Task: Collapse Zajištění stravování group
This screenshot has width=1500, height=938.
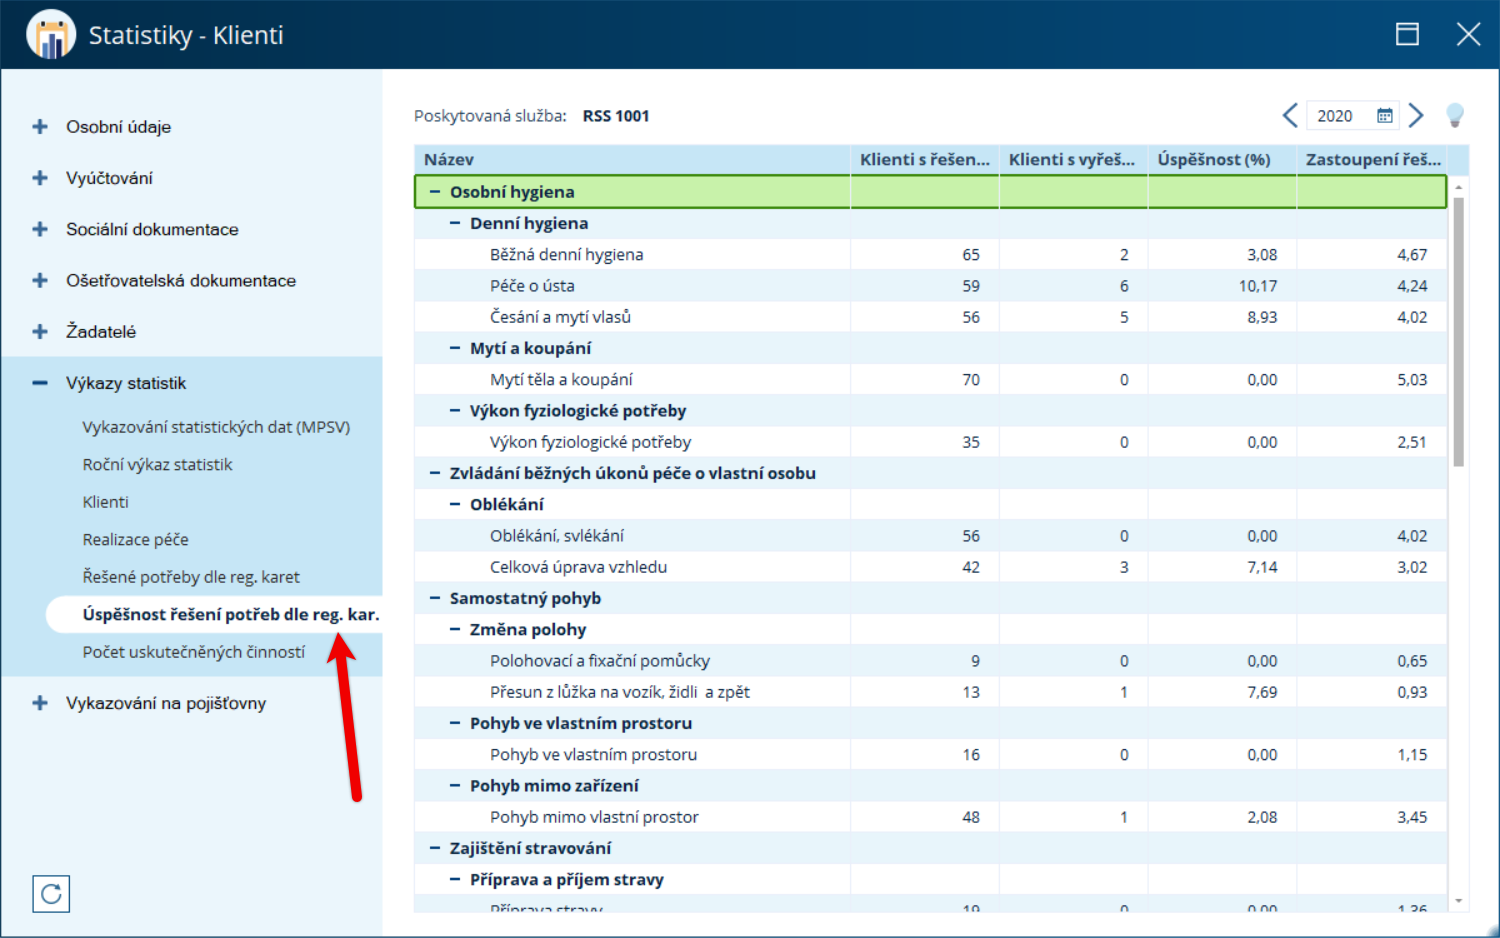Action: tap(435, 848)
